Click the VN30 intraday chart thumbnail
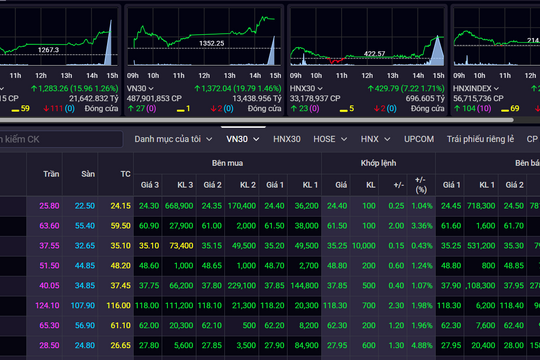The image size is (540, 360). [x=204, y=37]
